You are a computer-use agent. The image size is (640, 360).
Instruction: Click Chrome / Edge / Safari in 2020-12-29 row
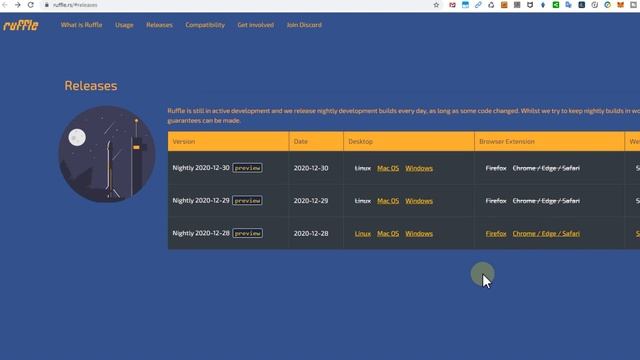tap(546, 201)
